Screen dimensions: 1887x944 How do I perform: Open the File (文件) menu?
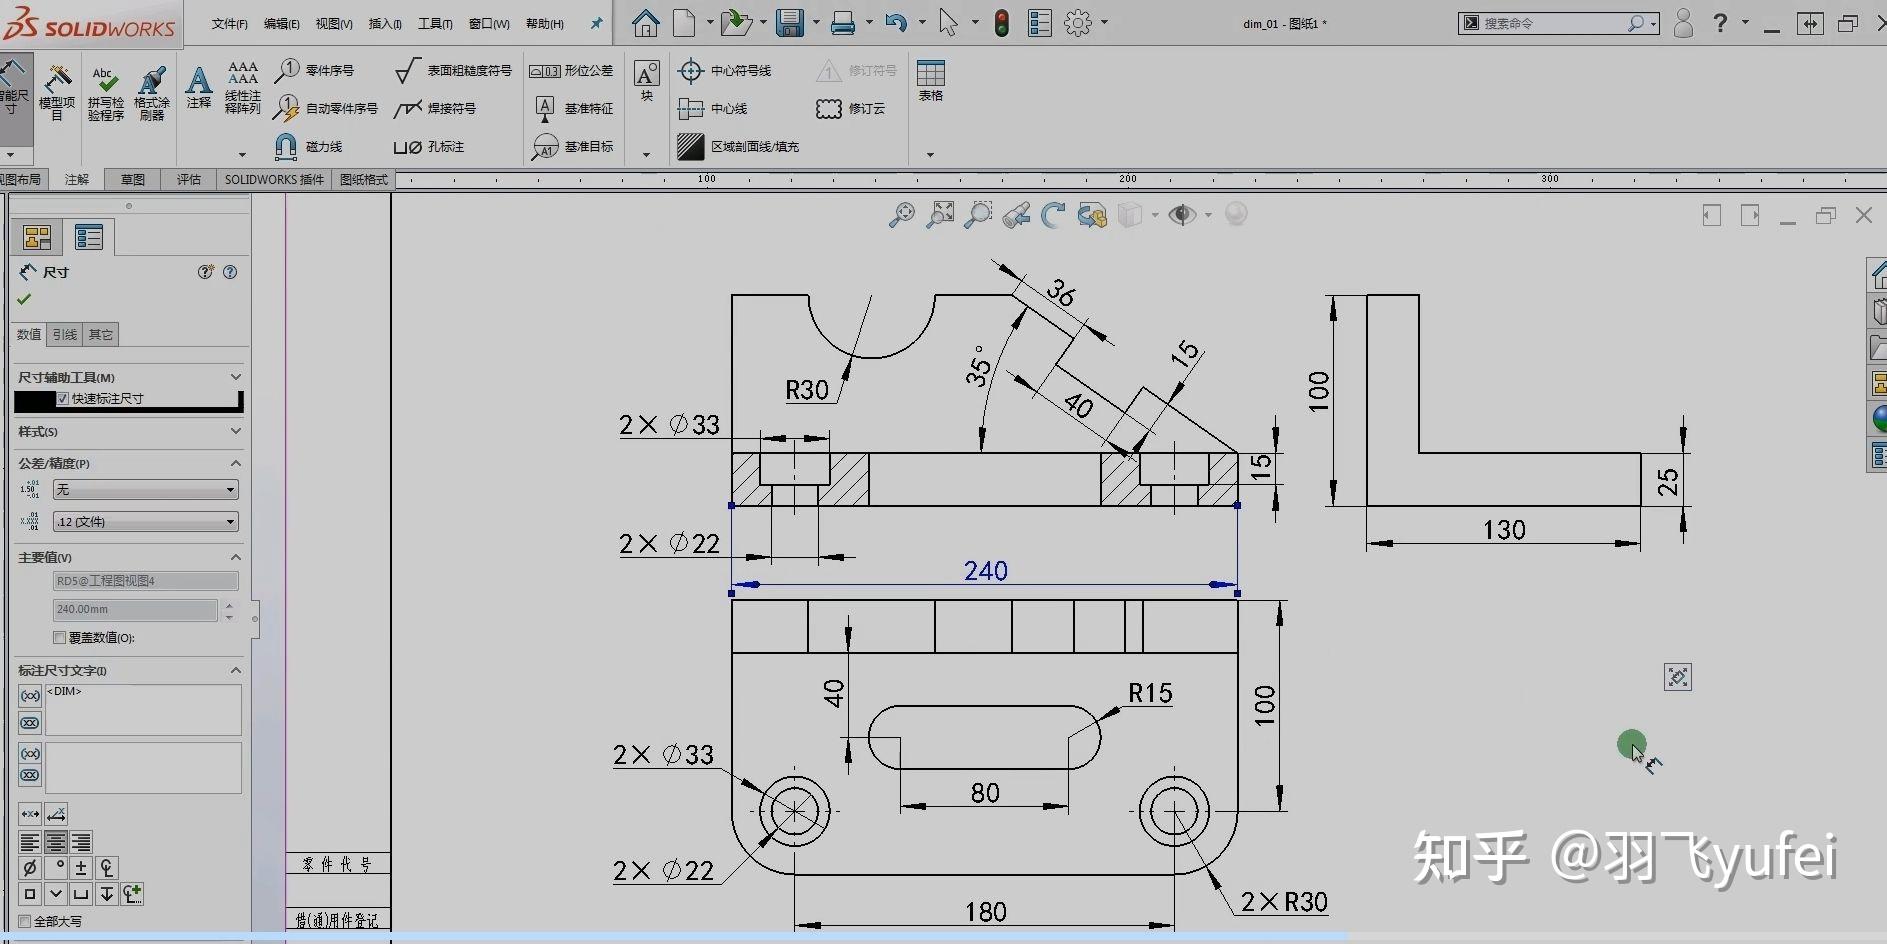pos(229,24)
